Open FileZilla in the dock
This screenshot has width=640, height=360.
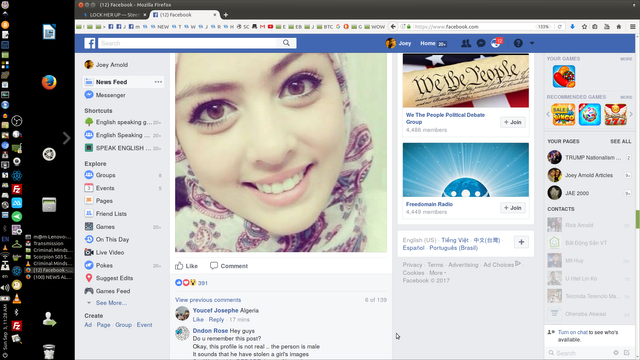[17, 189]
